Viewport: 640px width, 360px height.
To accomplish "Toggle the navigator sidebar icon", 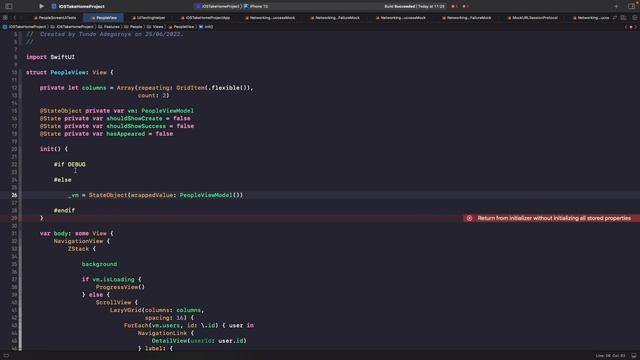I will (9, 6).
